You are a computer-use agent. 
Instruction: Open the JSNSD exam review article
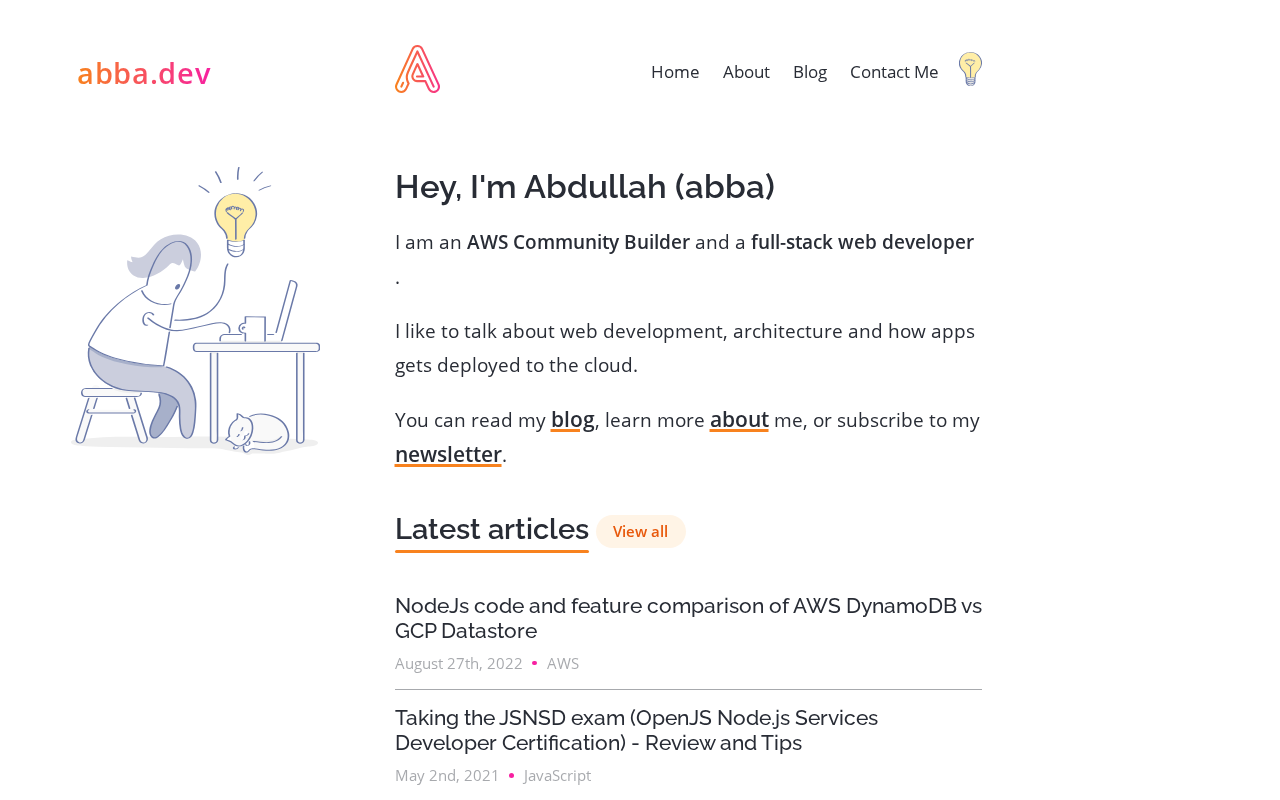(x=636, y=730)
